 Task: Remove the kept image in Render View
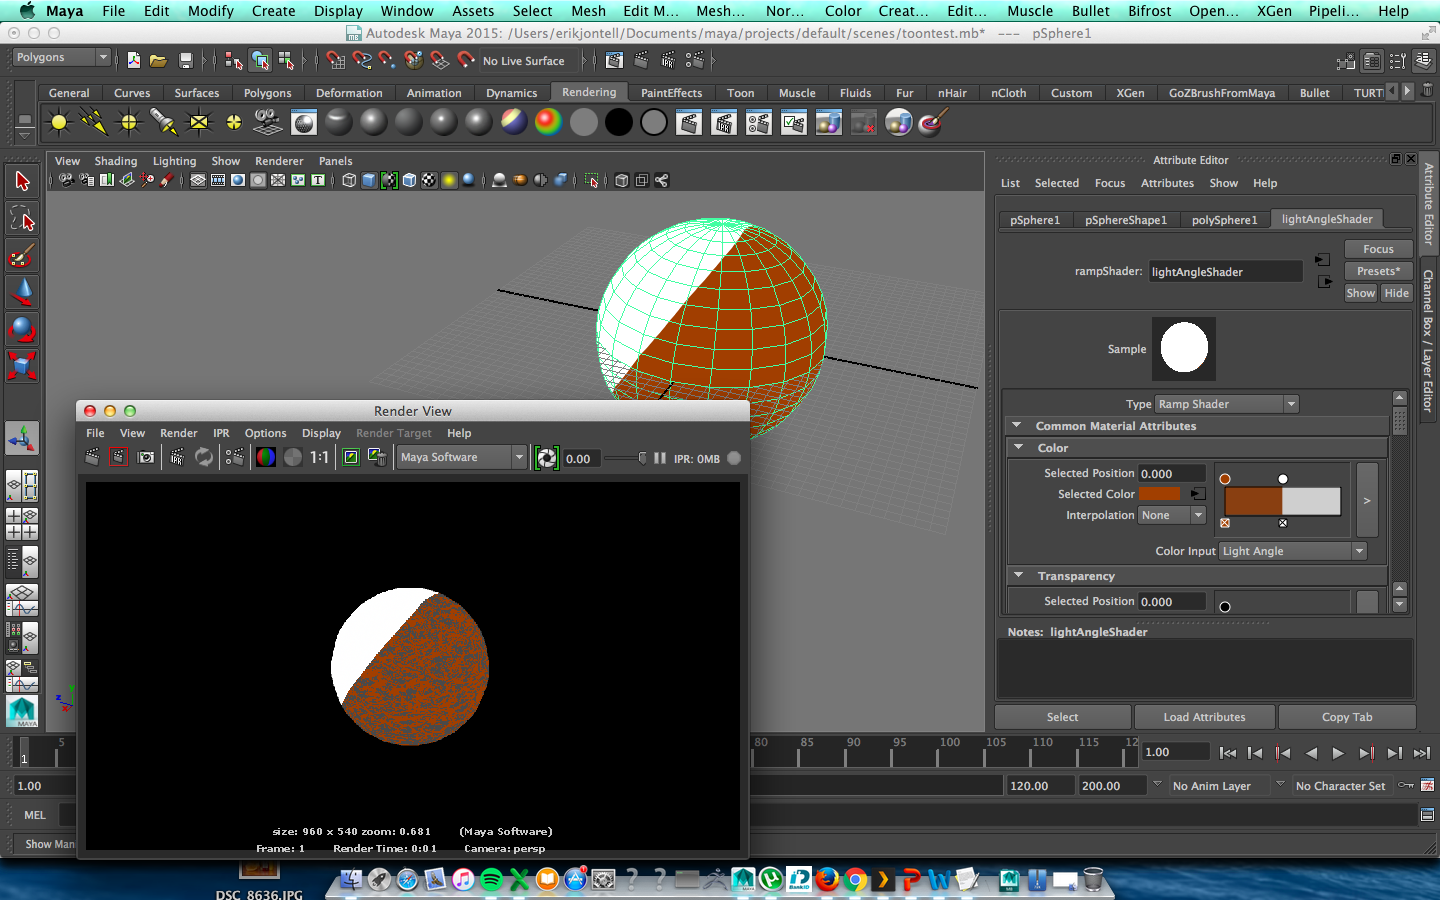click(x=377, y=457)
